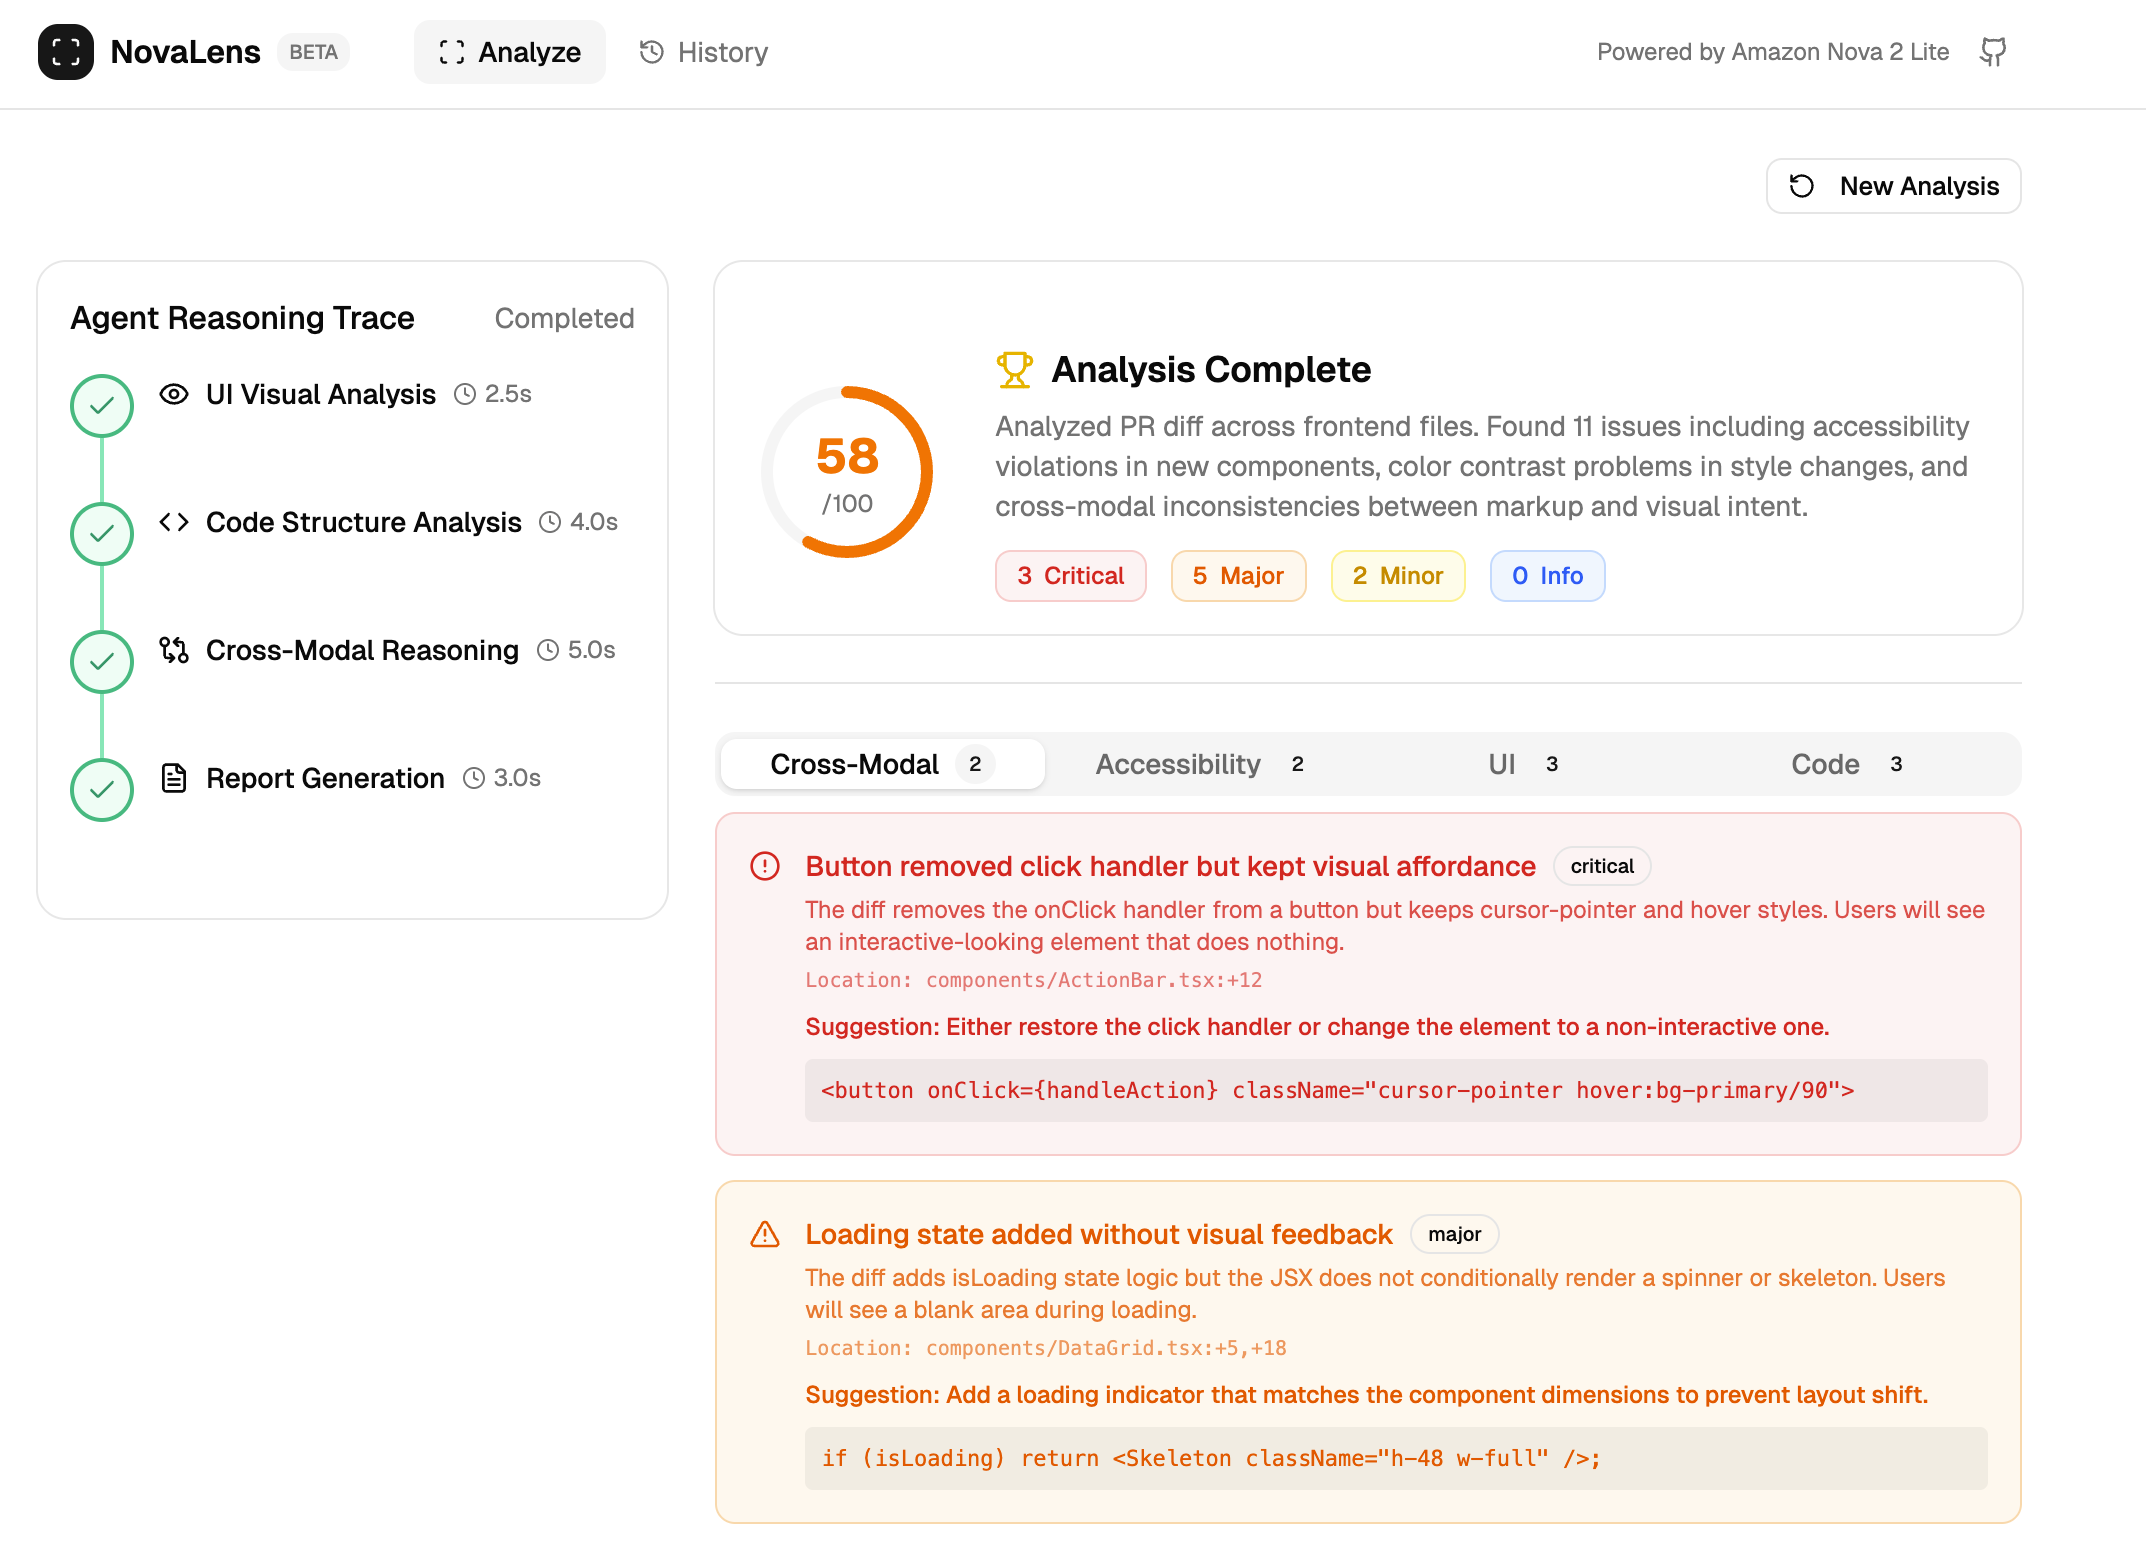Click the Cross-Modal Reasoning completed checkmark
The width and height of the screenshot is (2146, 1566).
(x=102, y=662)
